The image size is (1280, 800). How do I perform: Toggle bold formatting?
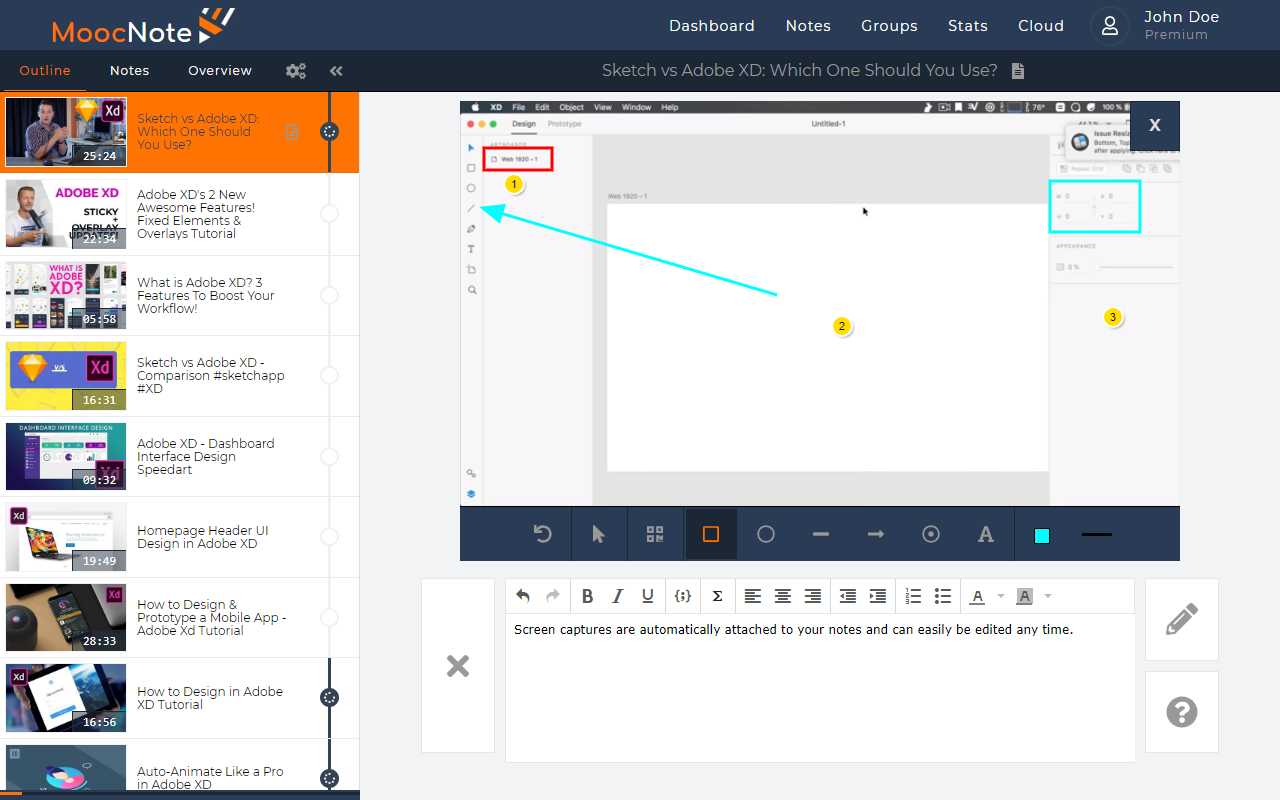[x=588, y=596]
